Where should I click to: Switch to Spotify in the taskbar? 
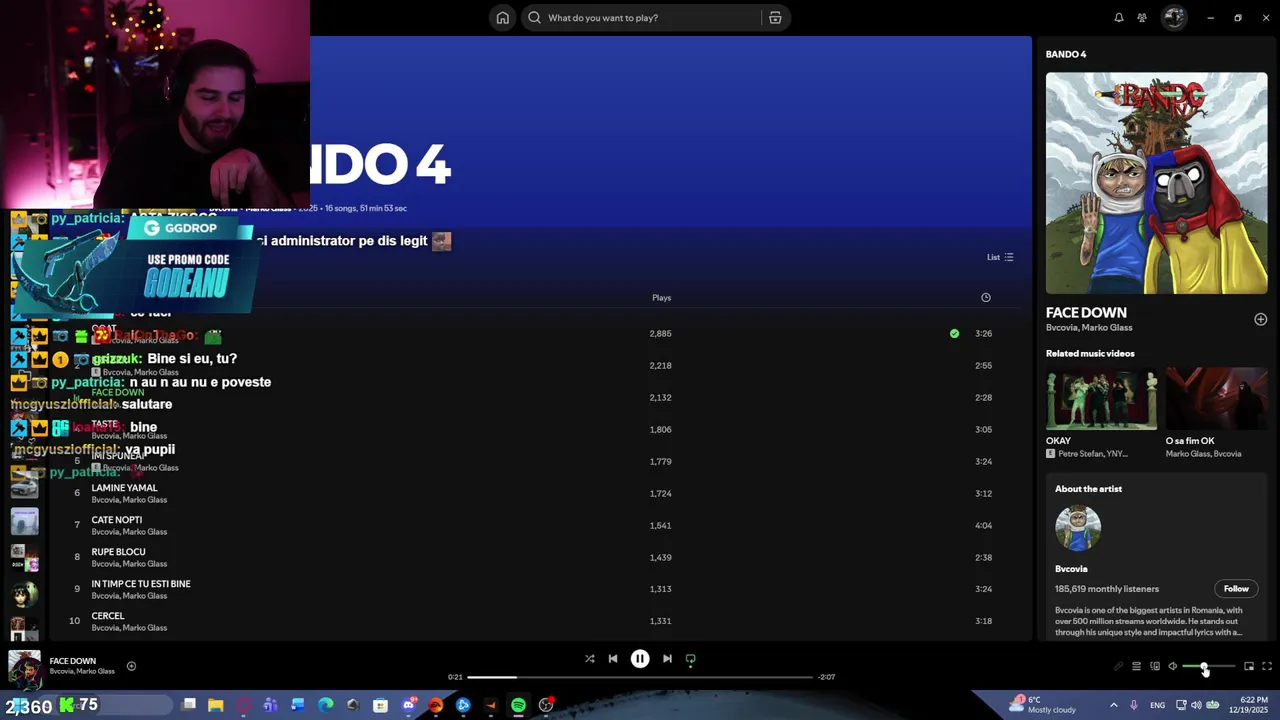pos(518,705)
